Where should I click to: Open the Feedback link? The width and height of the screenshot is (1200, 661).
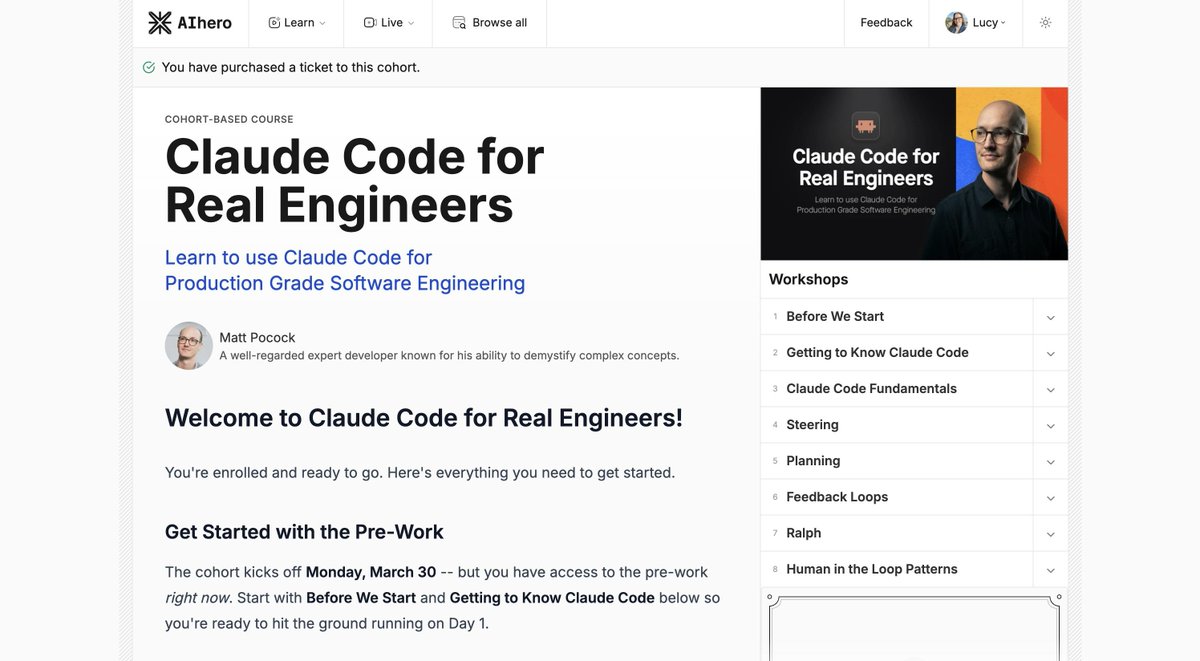886,23
